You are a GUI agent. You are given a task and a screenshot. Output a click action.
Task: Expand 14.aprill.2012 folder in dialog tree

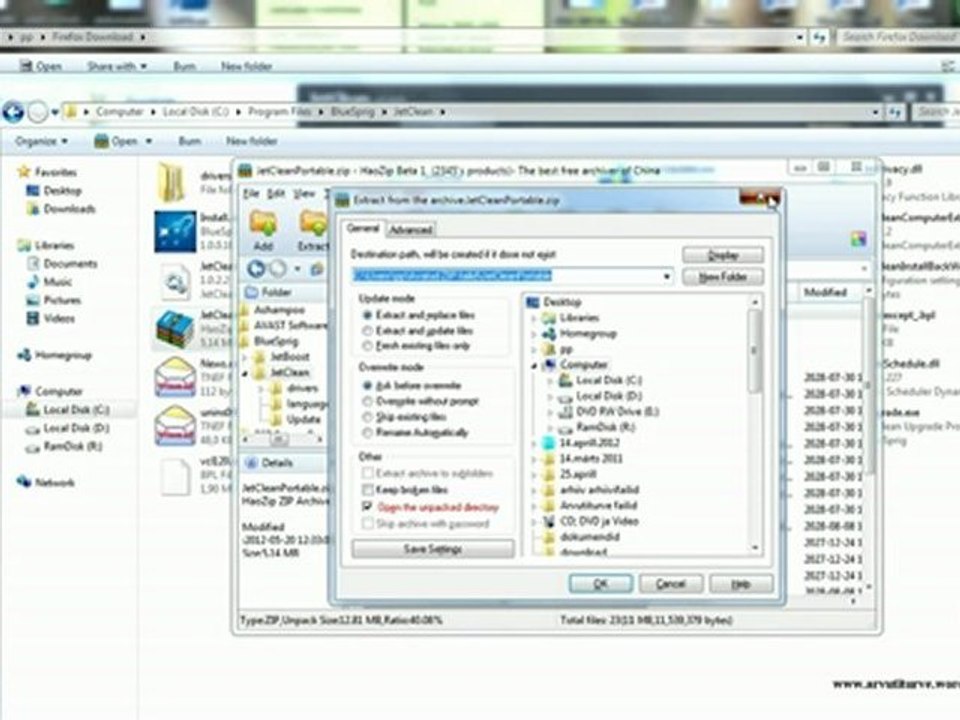(534, 443)
